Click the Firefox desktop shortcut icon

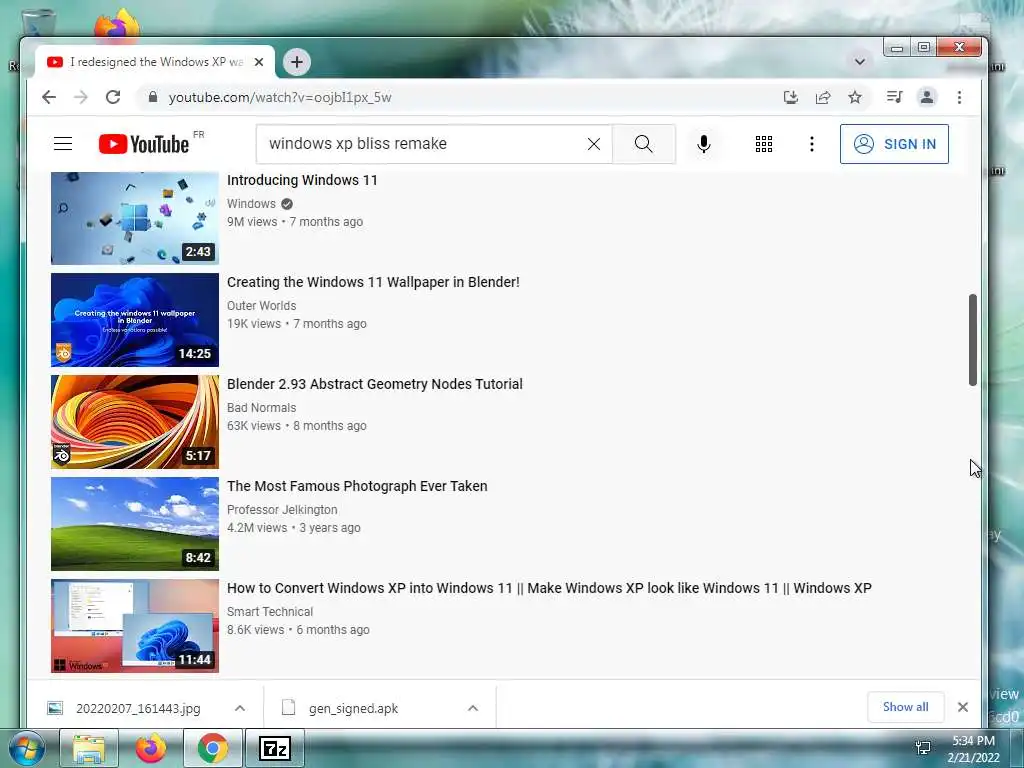point(117,24)
